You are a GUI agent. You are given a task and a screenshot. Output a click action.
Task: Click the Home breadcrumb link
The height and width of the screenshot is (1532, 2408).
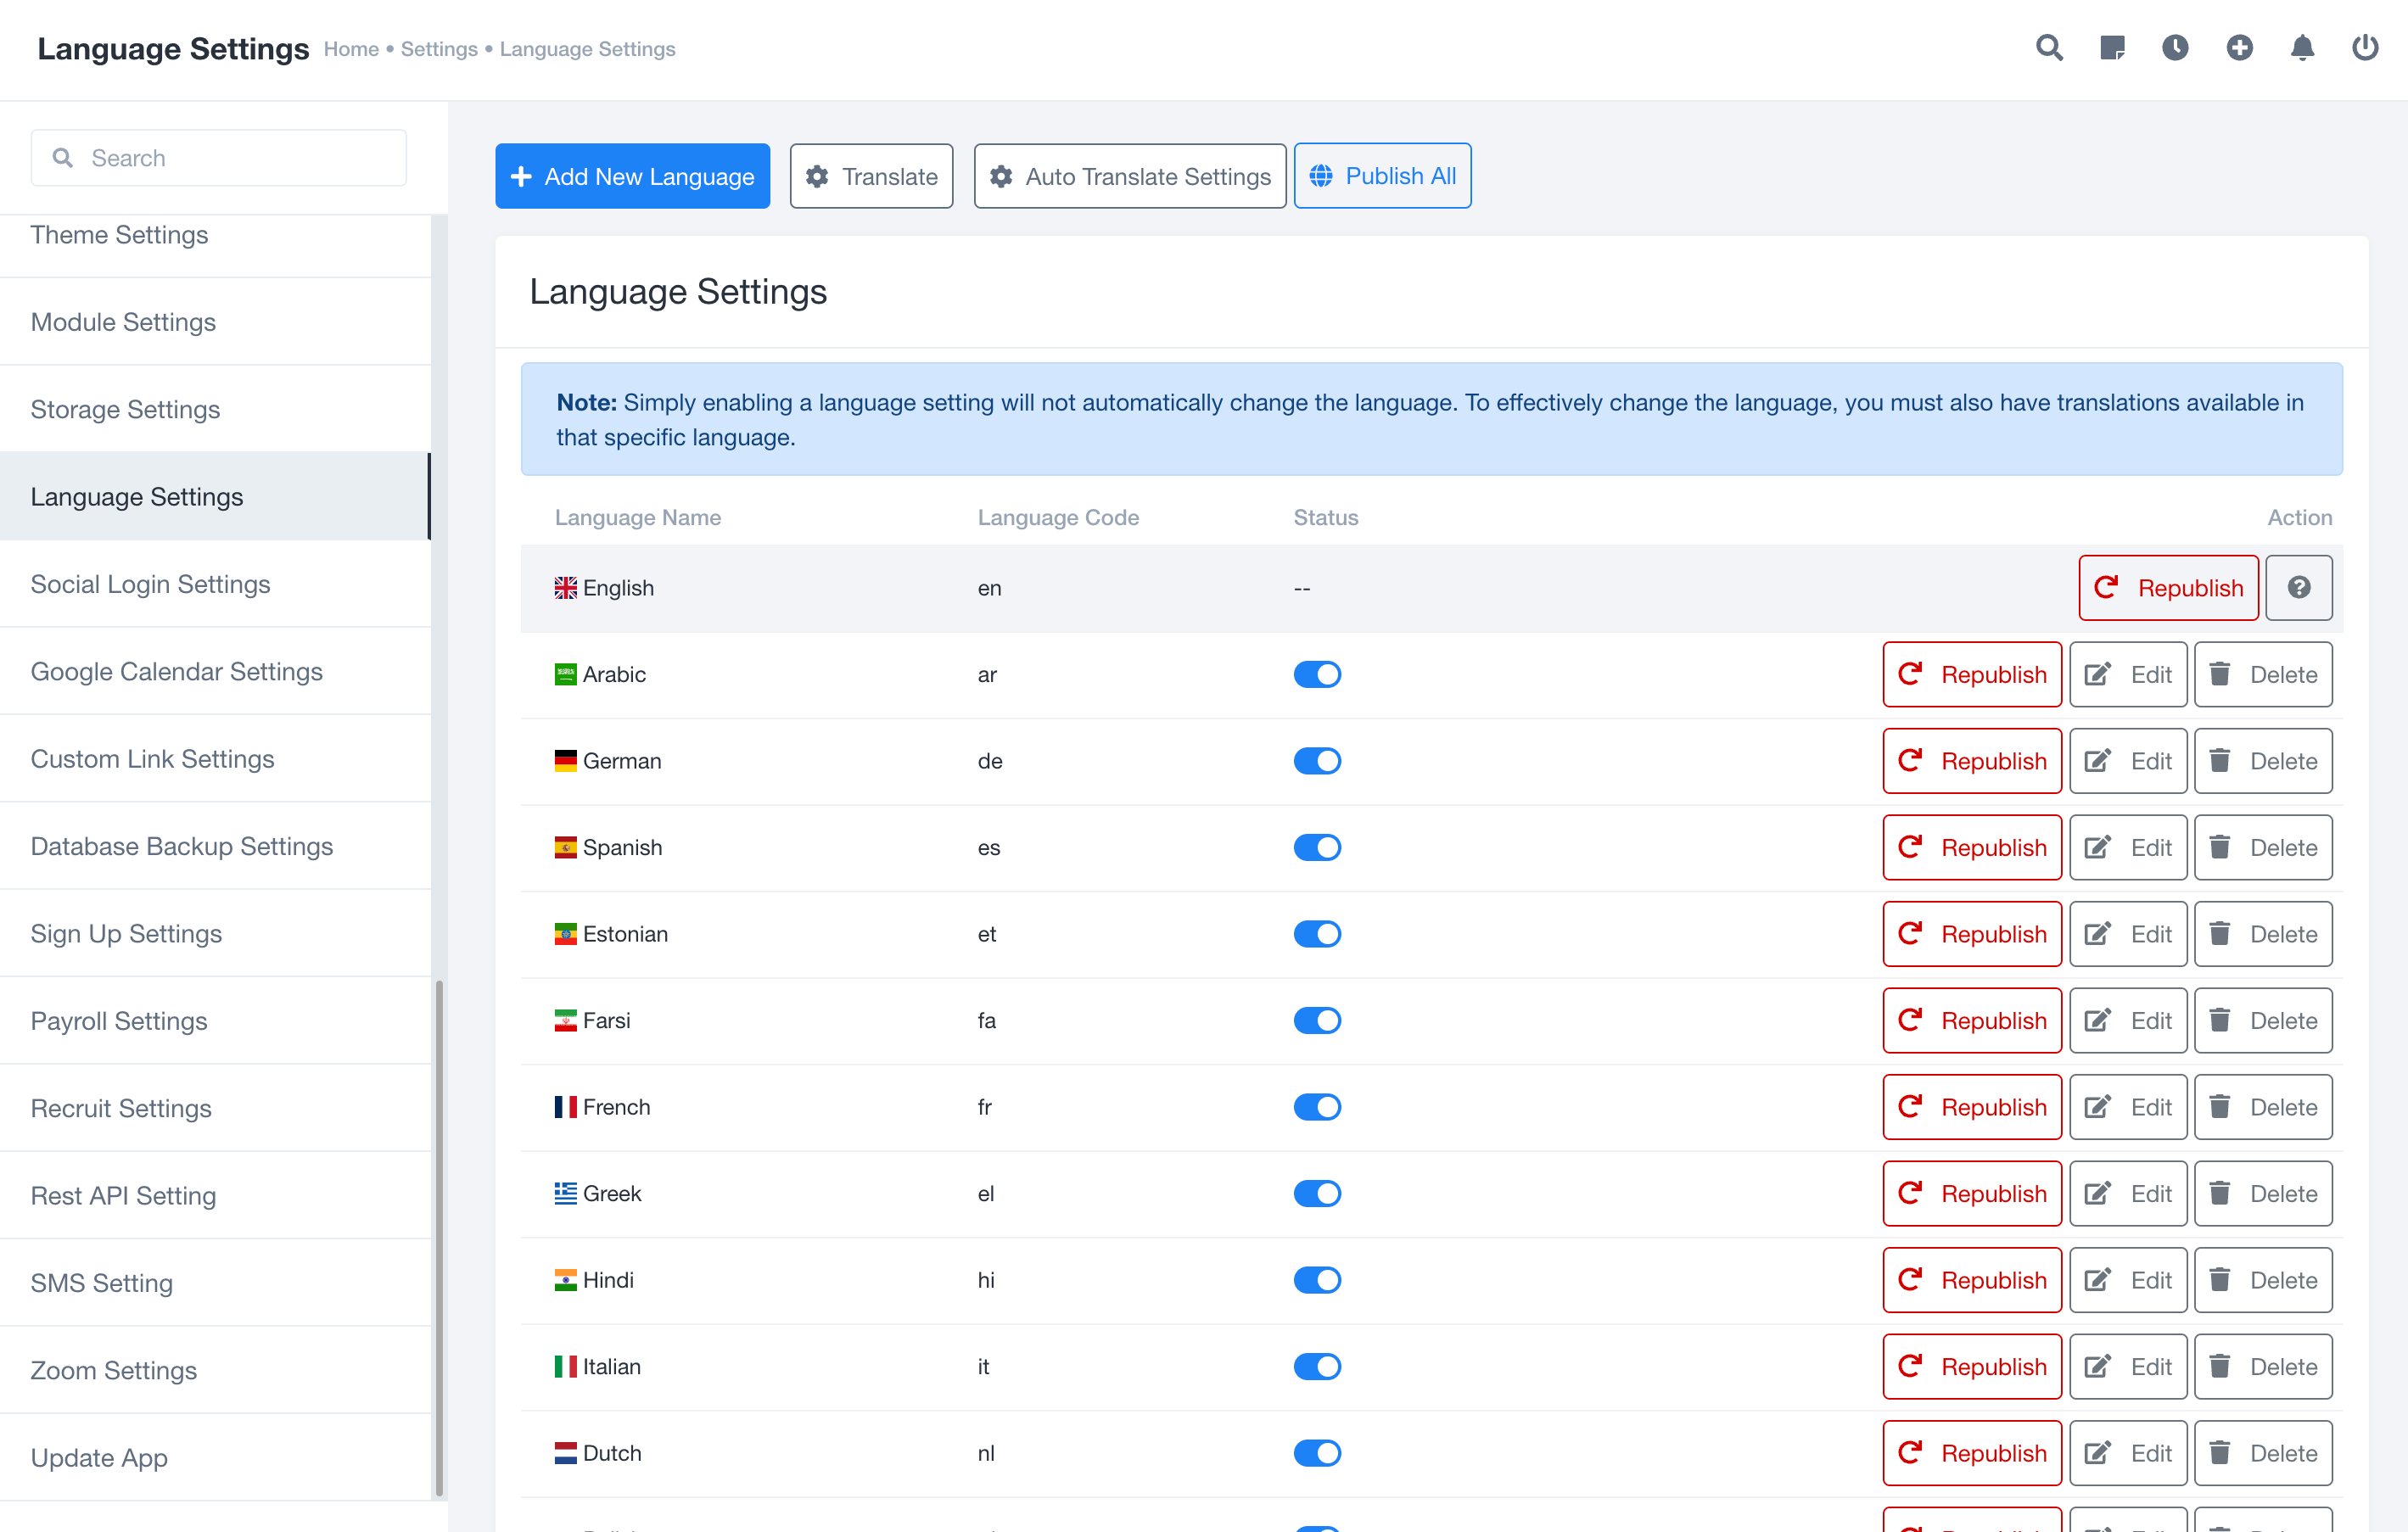pyautogui.click(x=351, y=49)
